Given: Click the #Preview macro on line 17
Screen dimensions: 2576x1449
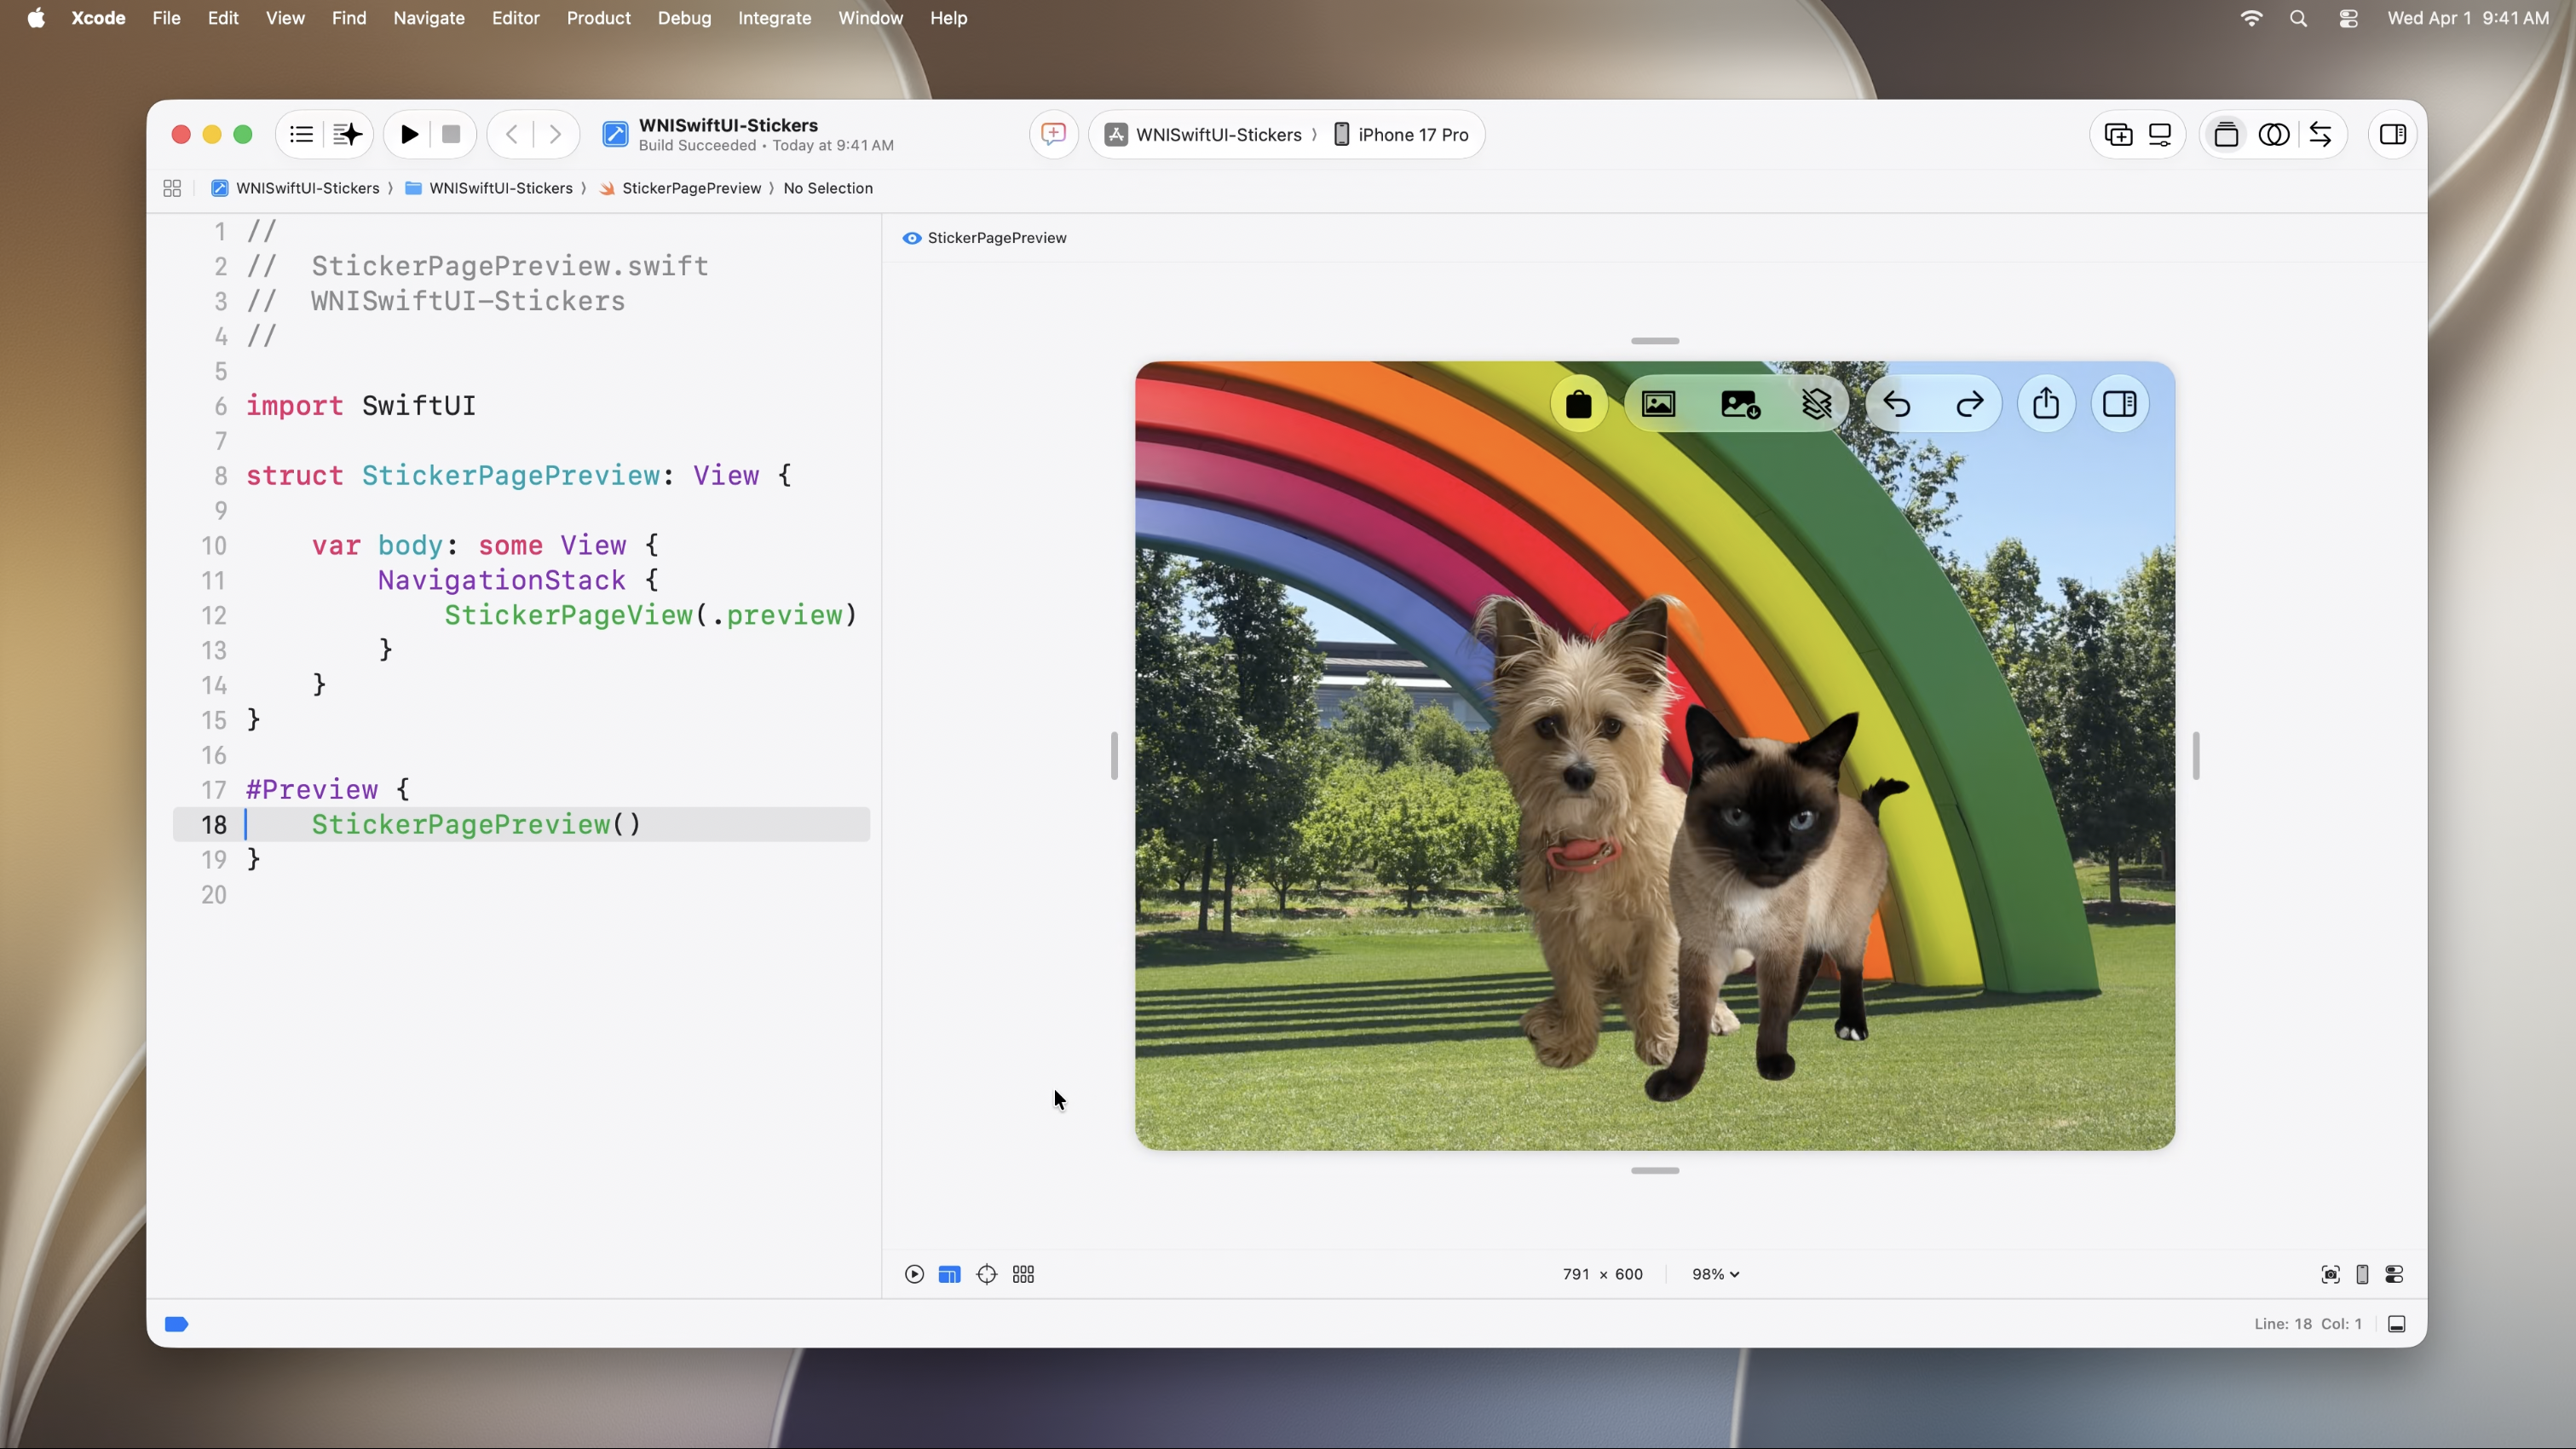Looking at the screenshot, I should click(312, 789).
